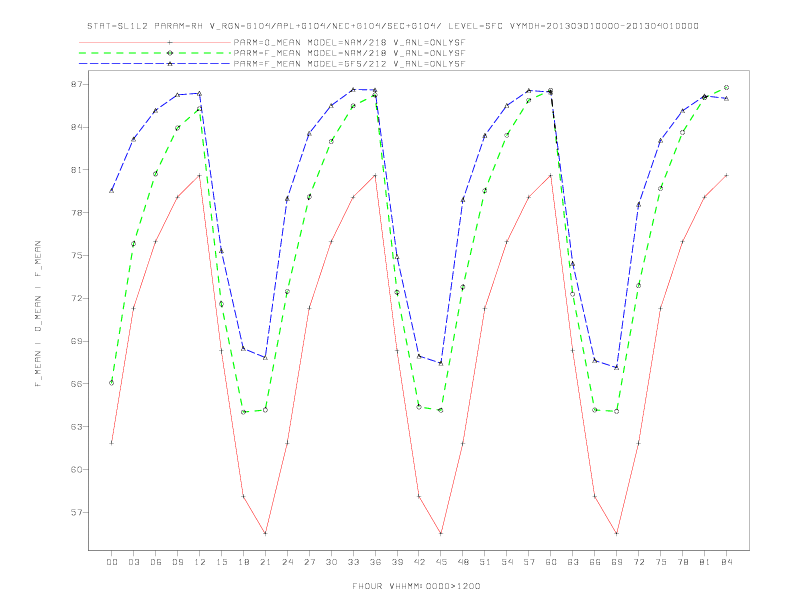Click the x-axis tick label 12

pos(200,562)
